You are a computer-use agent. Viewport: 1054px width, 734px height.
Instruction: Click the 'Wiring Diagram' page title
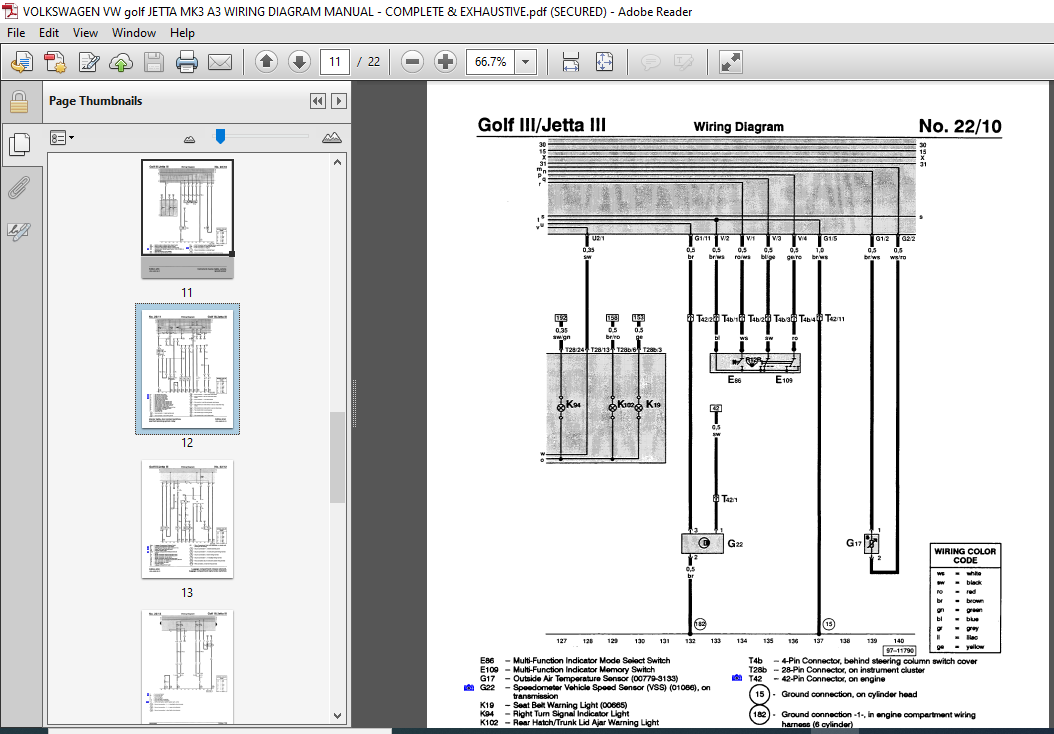[739, 126]
